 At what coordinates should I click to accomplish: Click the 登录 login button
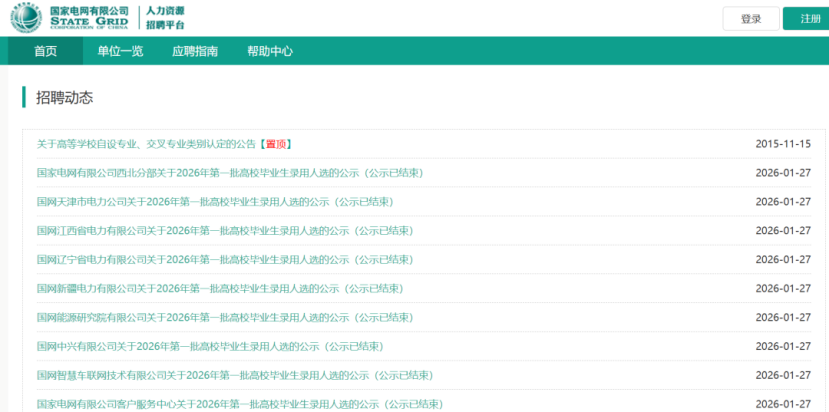pyautogui.click(x=751, y=19)
